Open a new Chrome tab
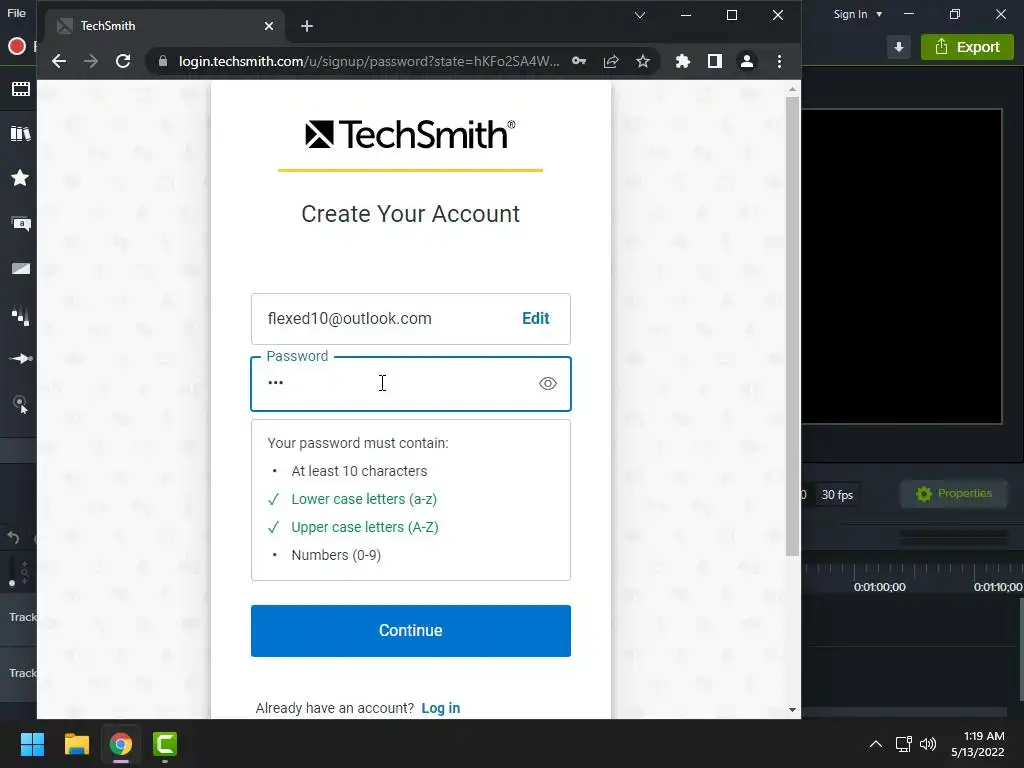This screenshot has height=768, width=1024. 307,26
